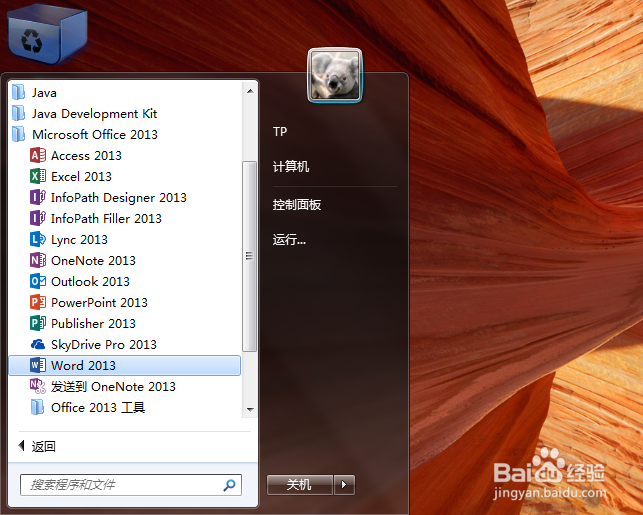Click the Word 2013 icon

click(x=38, y=365)
